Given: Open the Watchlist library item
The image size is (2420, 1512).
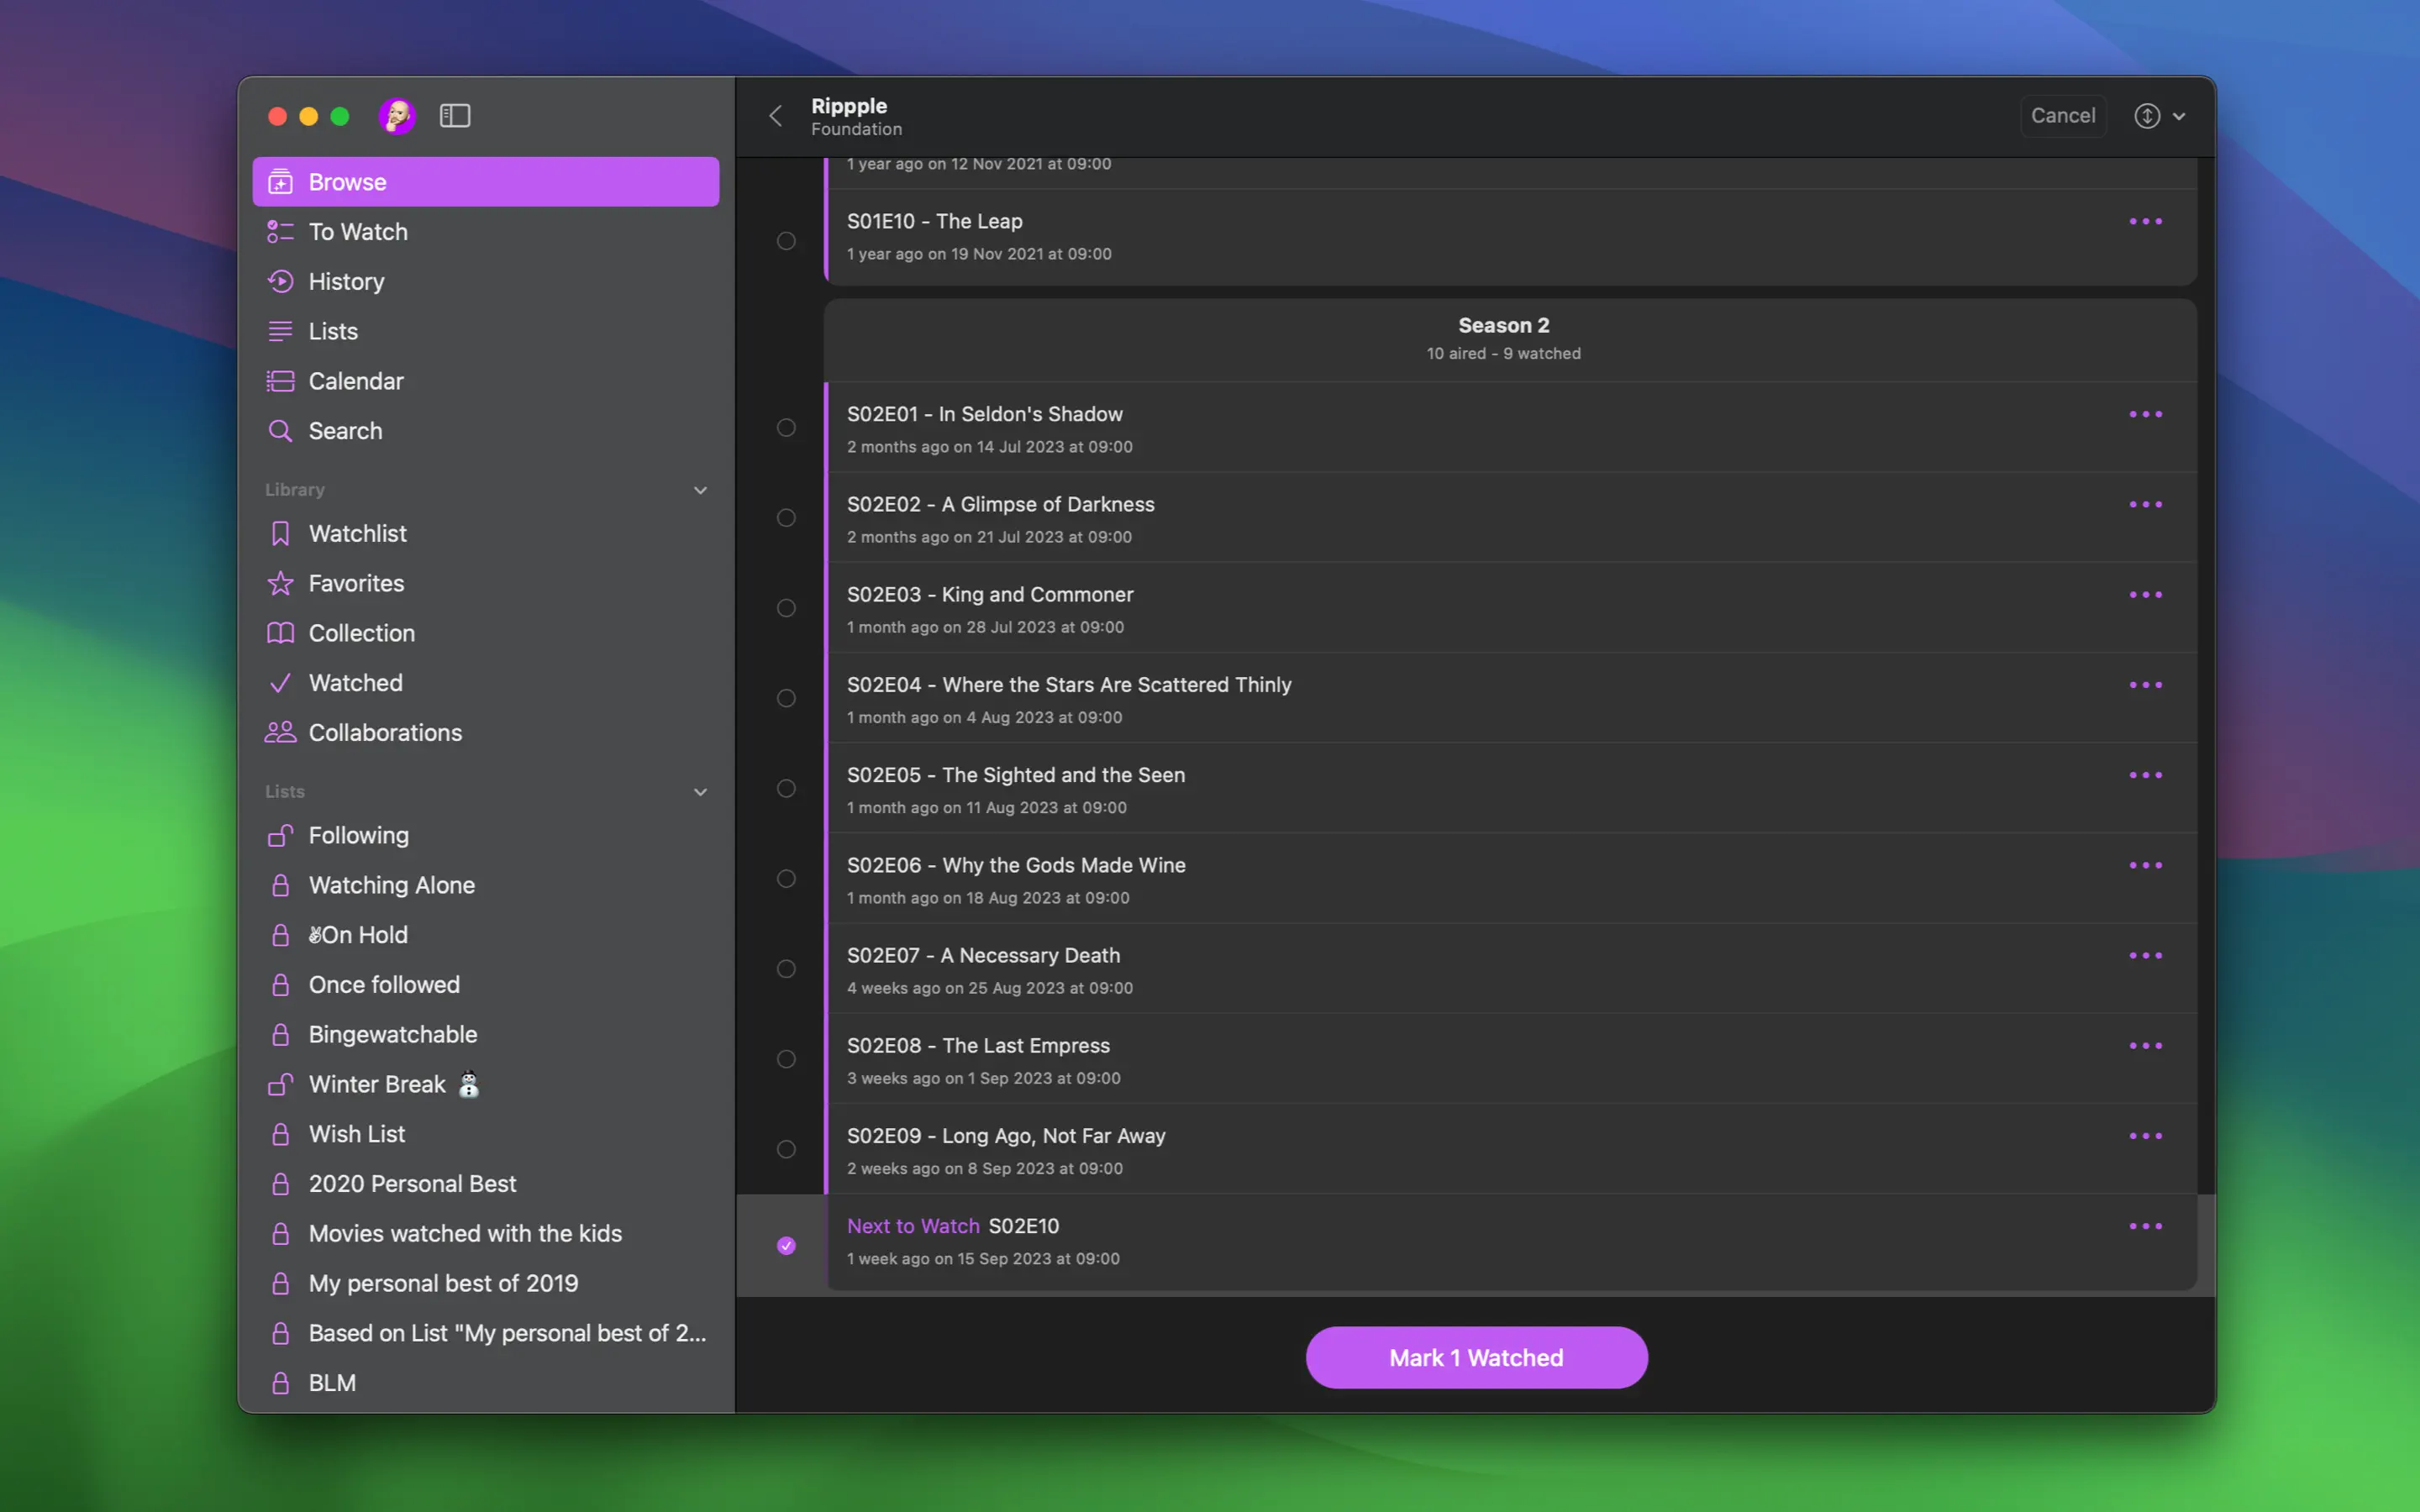Looking at the screenshot, I should coord(357,534).
